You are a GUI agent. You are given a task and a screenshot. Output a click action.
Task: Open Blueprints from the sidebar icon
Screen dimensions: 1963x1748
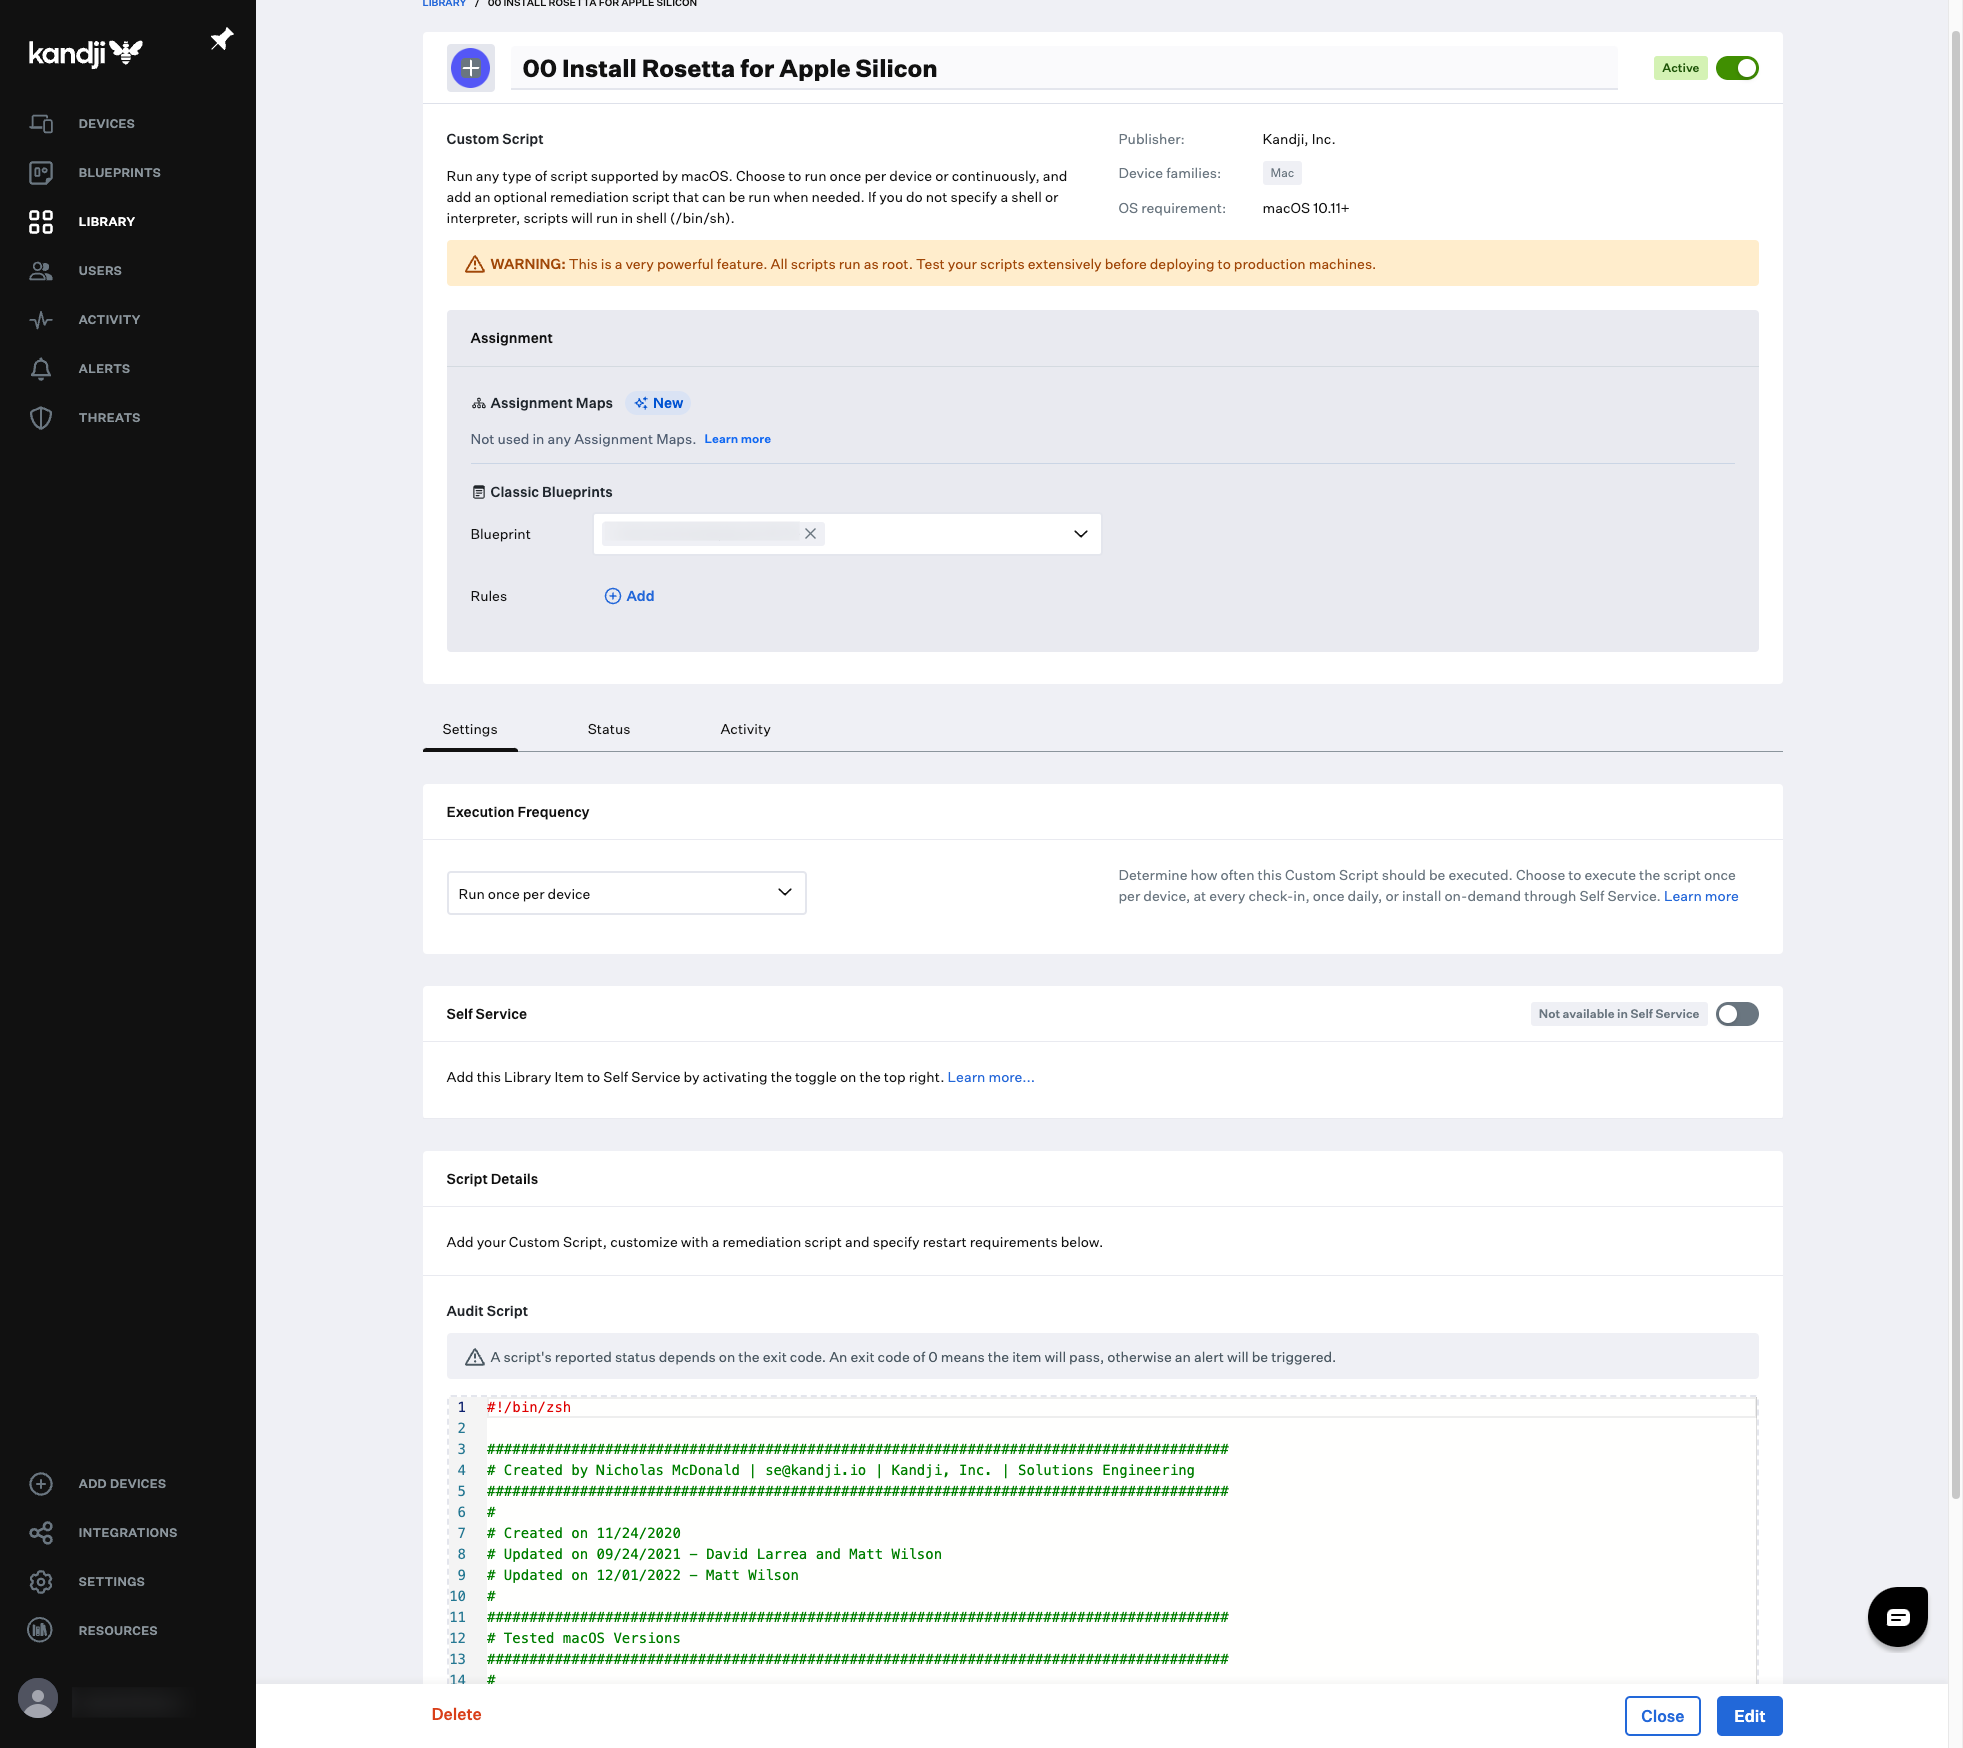[41, 172]
